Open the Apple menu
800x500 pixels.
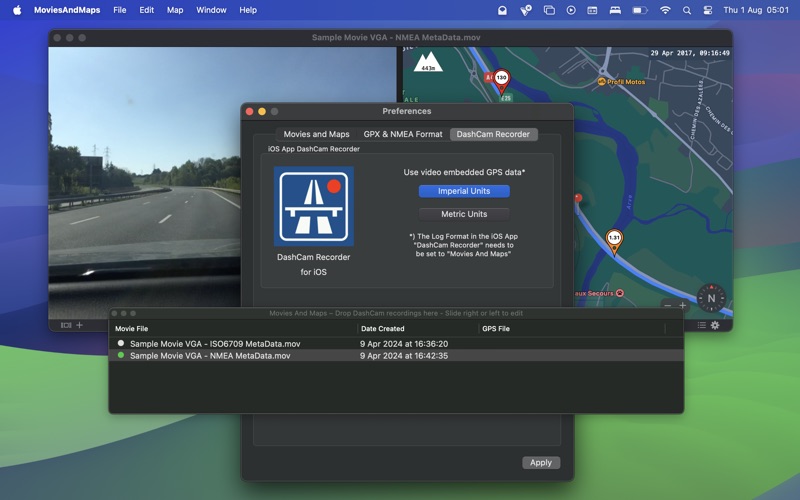click(x=17, y=10)
